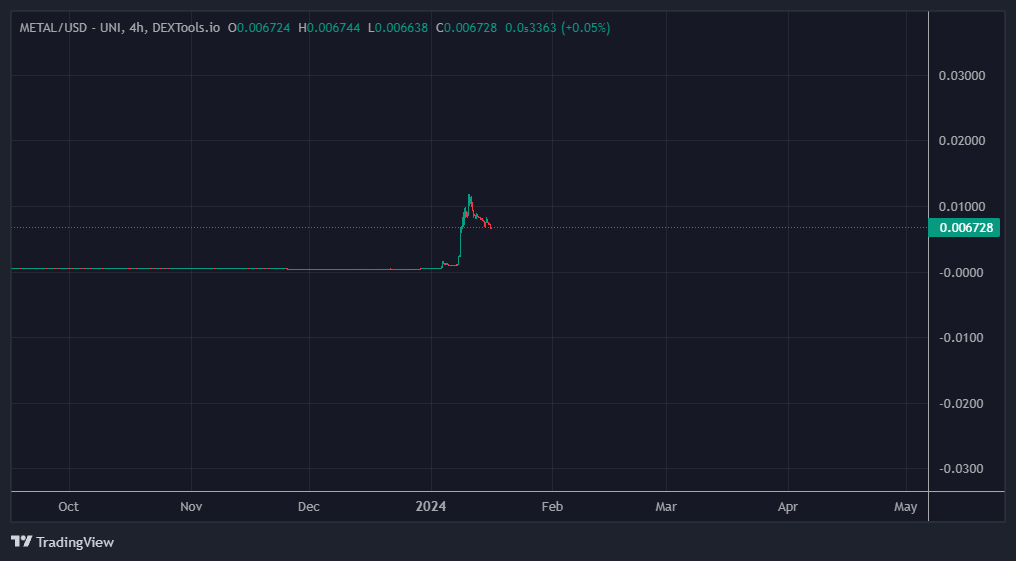1016x561 pixels.
Task: Click the (+0.05%) change readout
Action: click(x=586, y=28)
